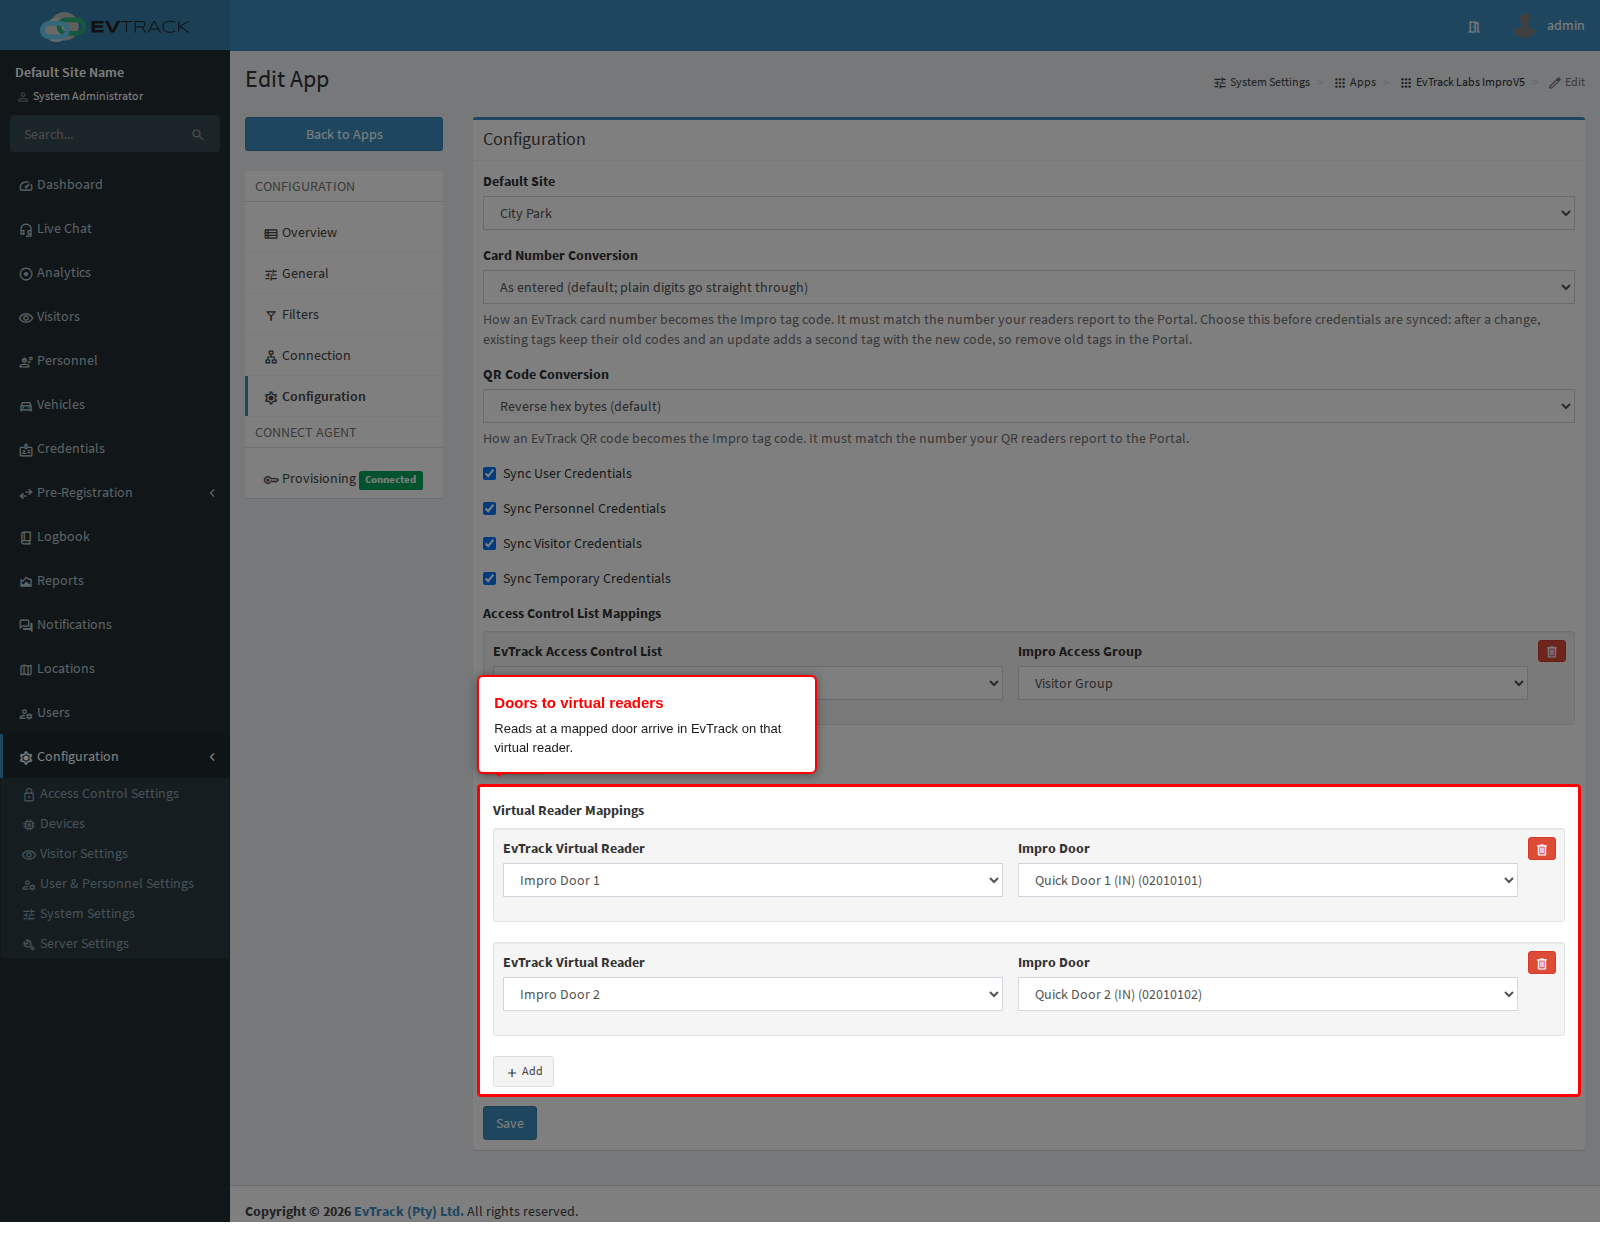Image resolution: width=1600 pixels, height=1236 pixels.
Task: Open the Provisioning connect agent tab
Action: coord(344,480)
